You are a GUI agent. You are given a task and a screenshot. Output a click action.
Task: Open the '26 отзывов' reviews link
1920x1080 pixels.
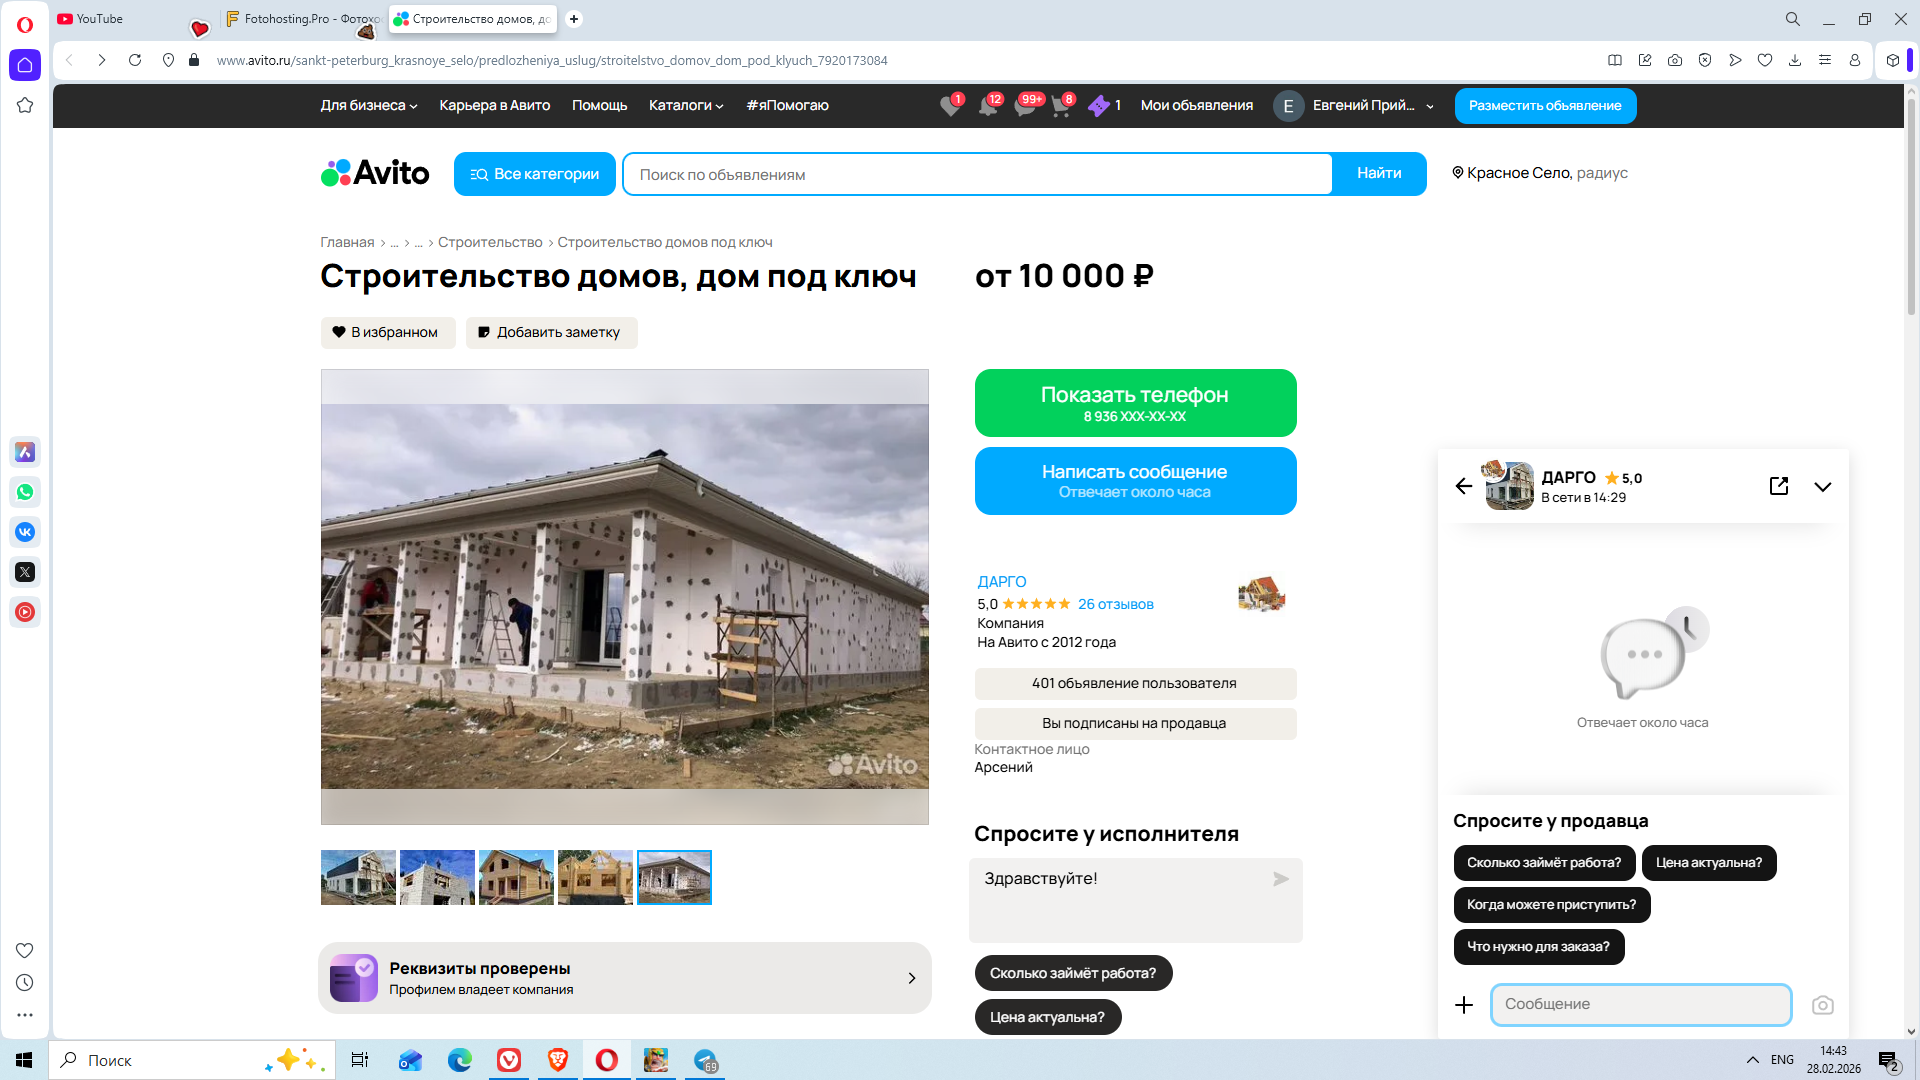pos(1115,604)
